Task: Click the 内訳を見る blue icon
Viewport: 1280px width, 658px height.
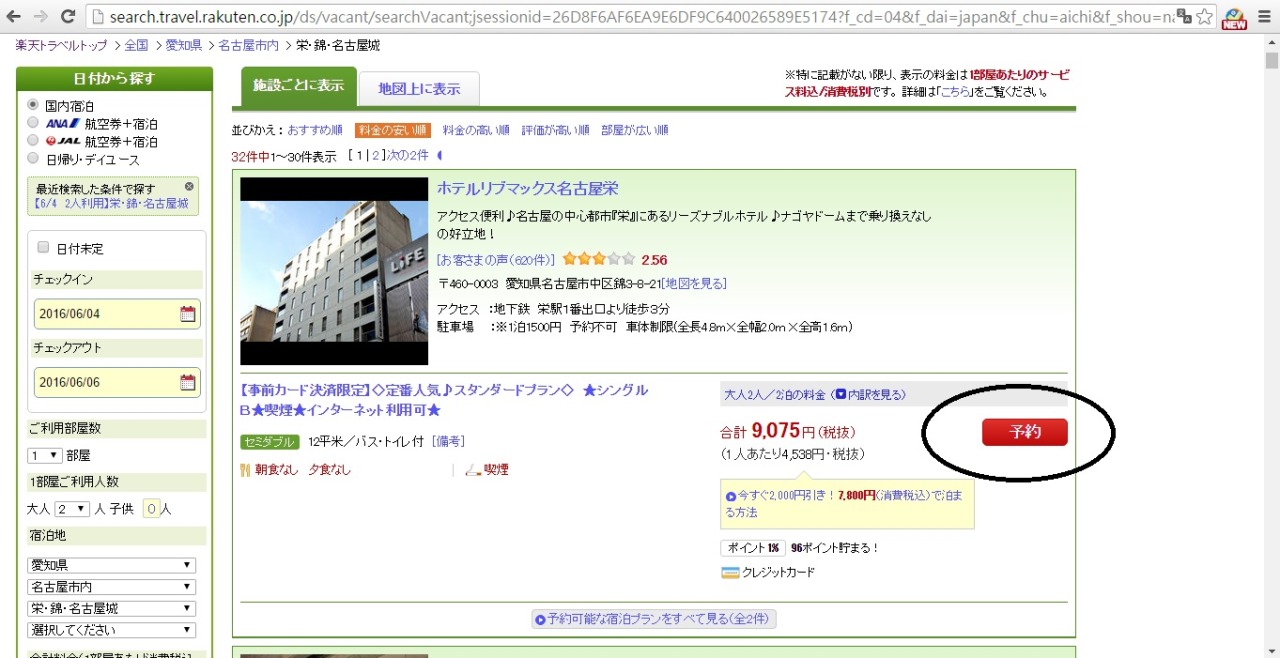Action: 841,395
